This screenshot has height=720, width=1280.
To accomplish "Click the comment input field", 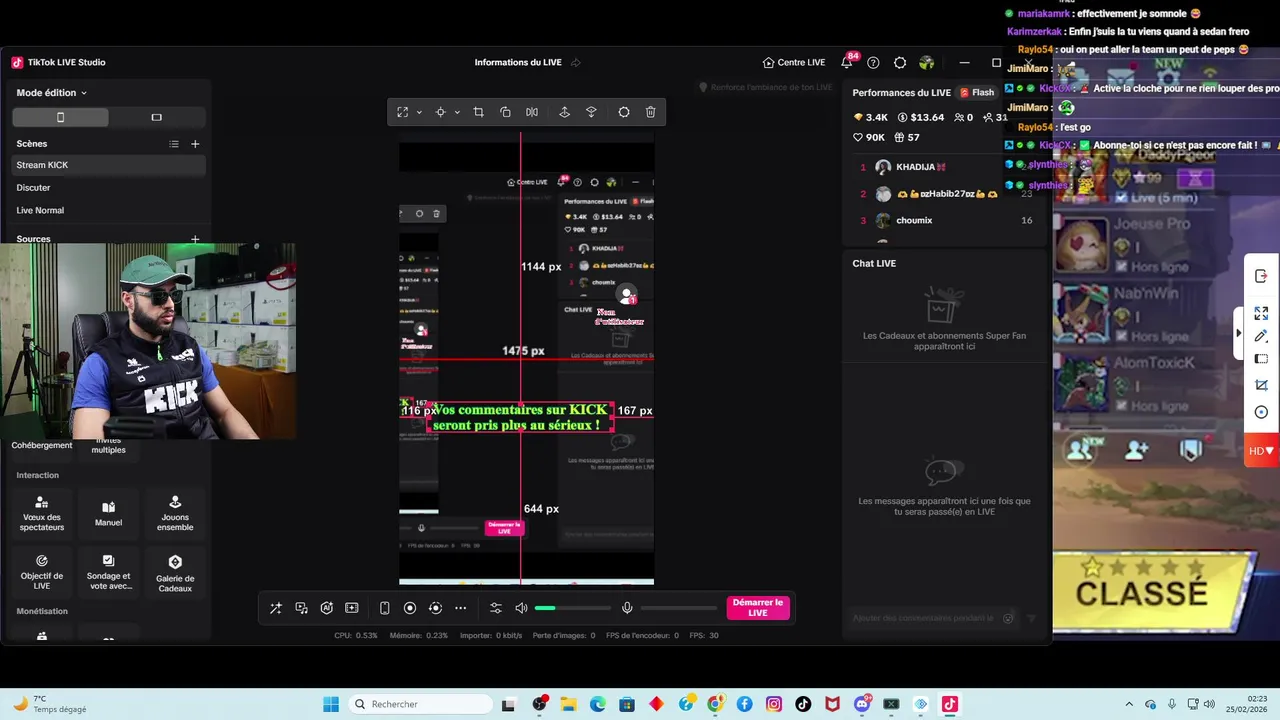I will tap(934, 618).
